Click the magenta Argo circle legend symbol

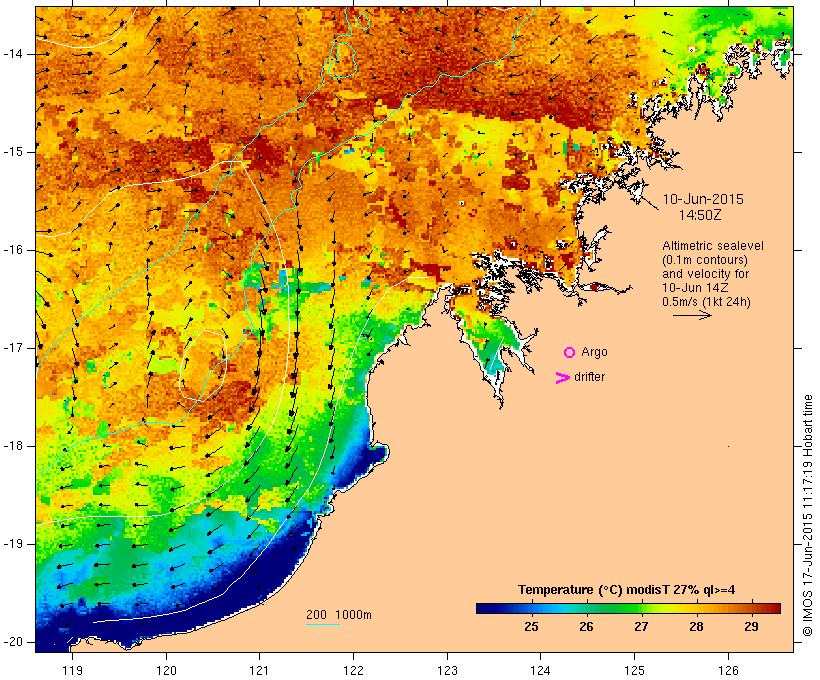point(570,353)
